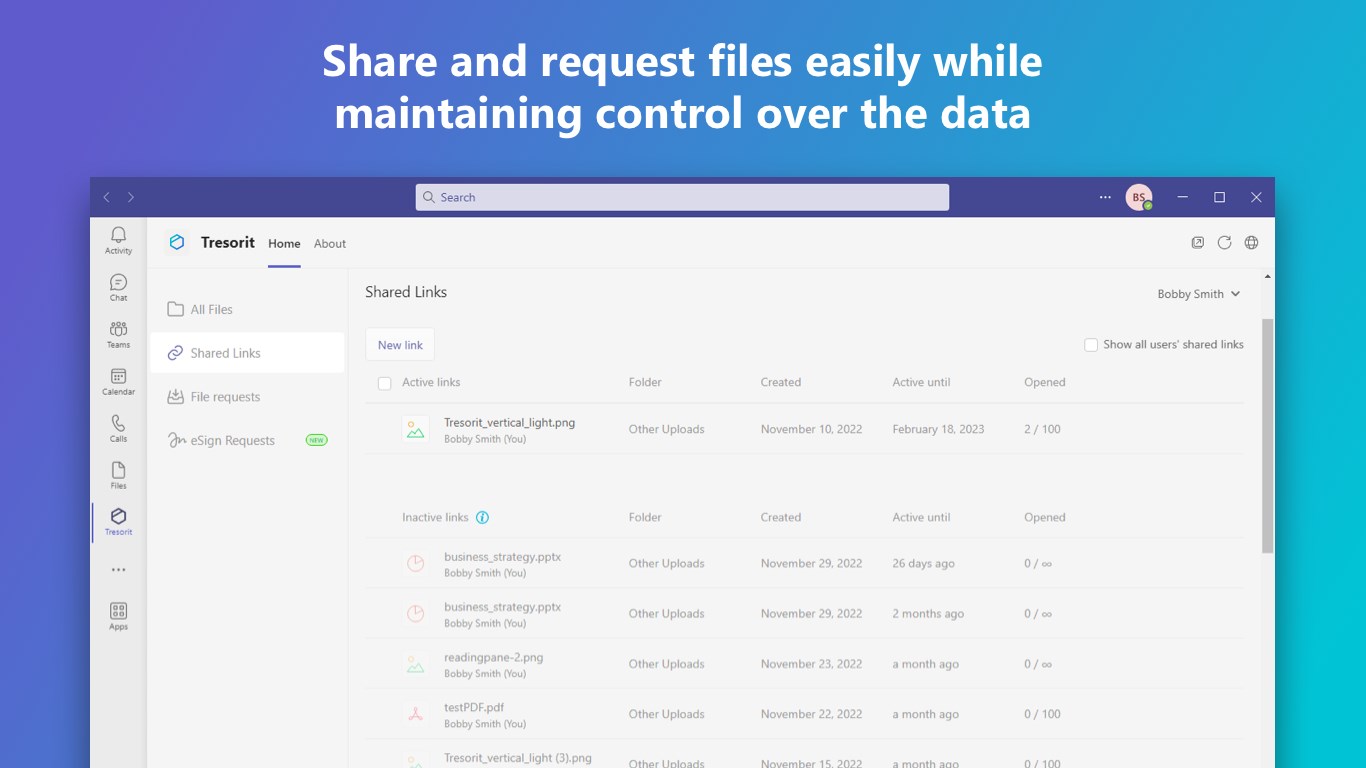The image size is (1366, 768).
Task: Click the Folder header of Inactive links
Action: click(x=645, y=517)
